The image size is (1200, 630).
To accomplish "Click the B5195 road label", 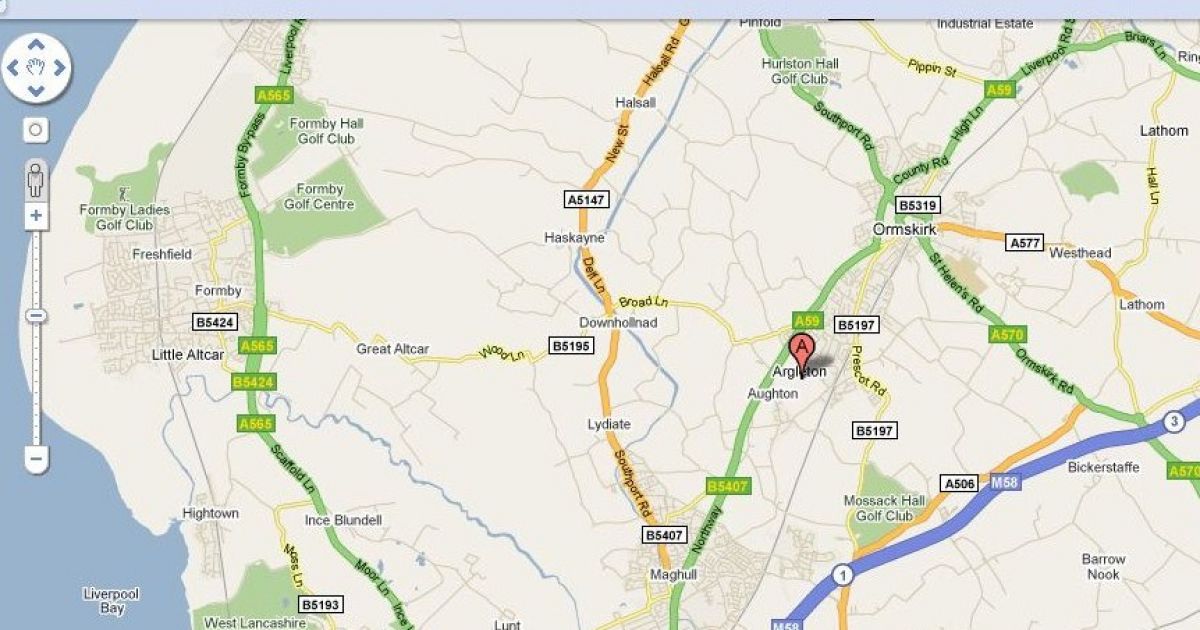I will (x=572, y=345).
